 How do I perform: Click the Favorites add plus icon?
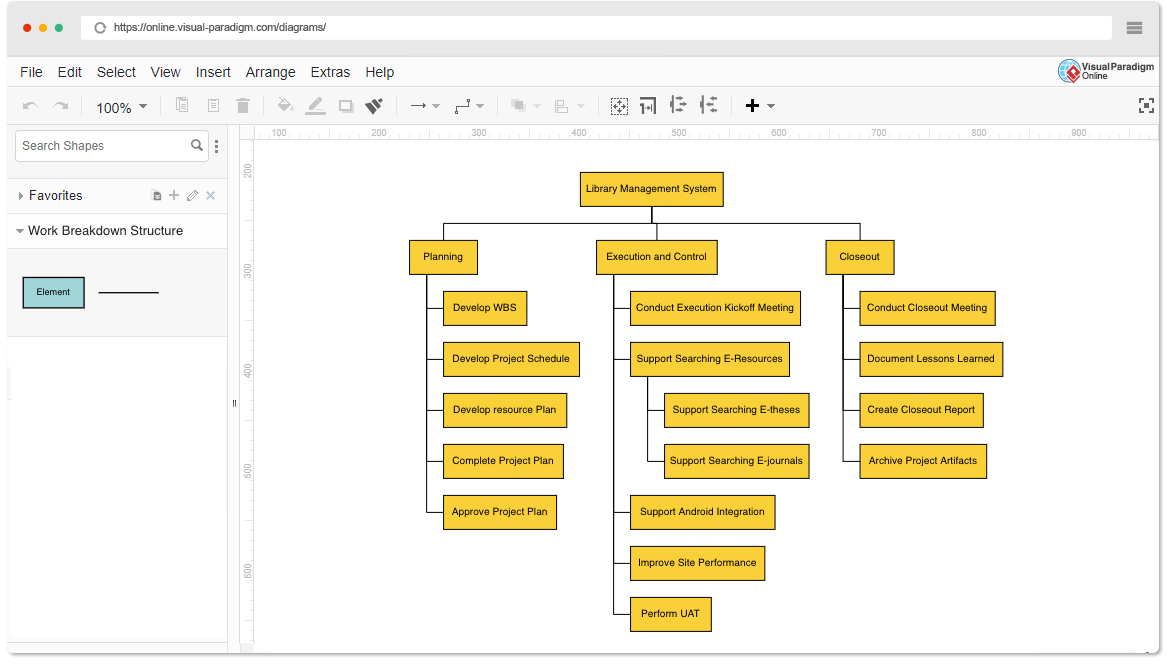point(174,196)
